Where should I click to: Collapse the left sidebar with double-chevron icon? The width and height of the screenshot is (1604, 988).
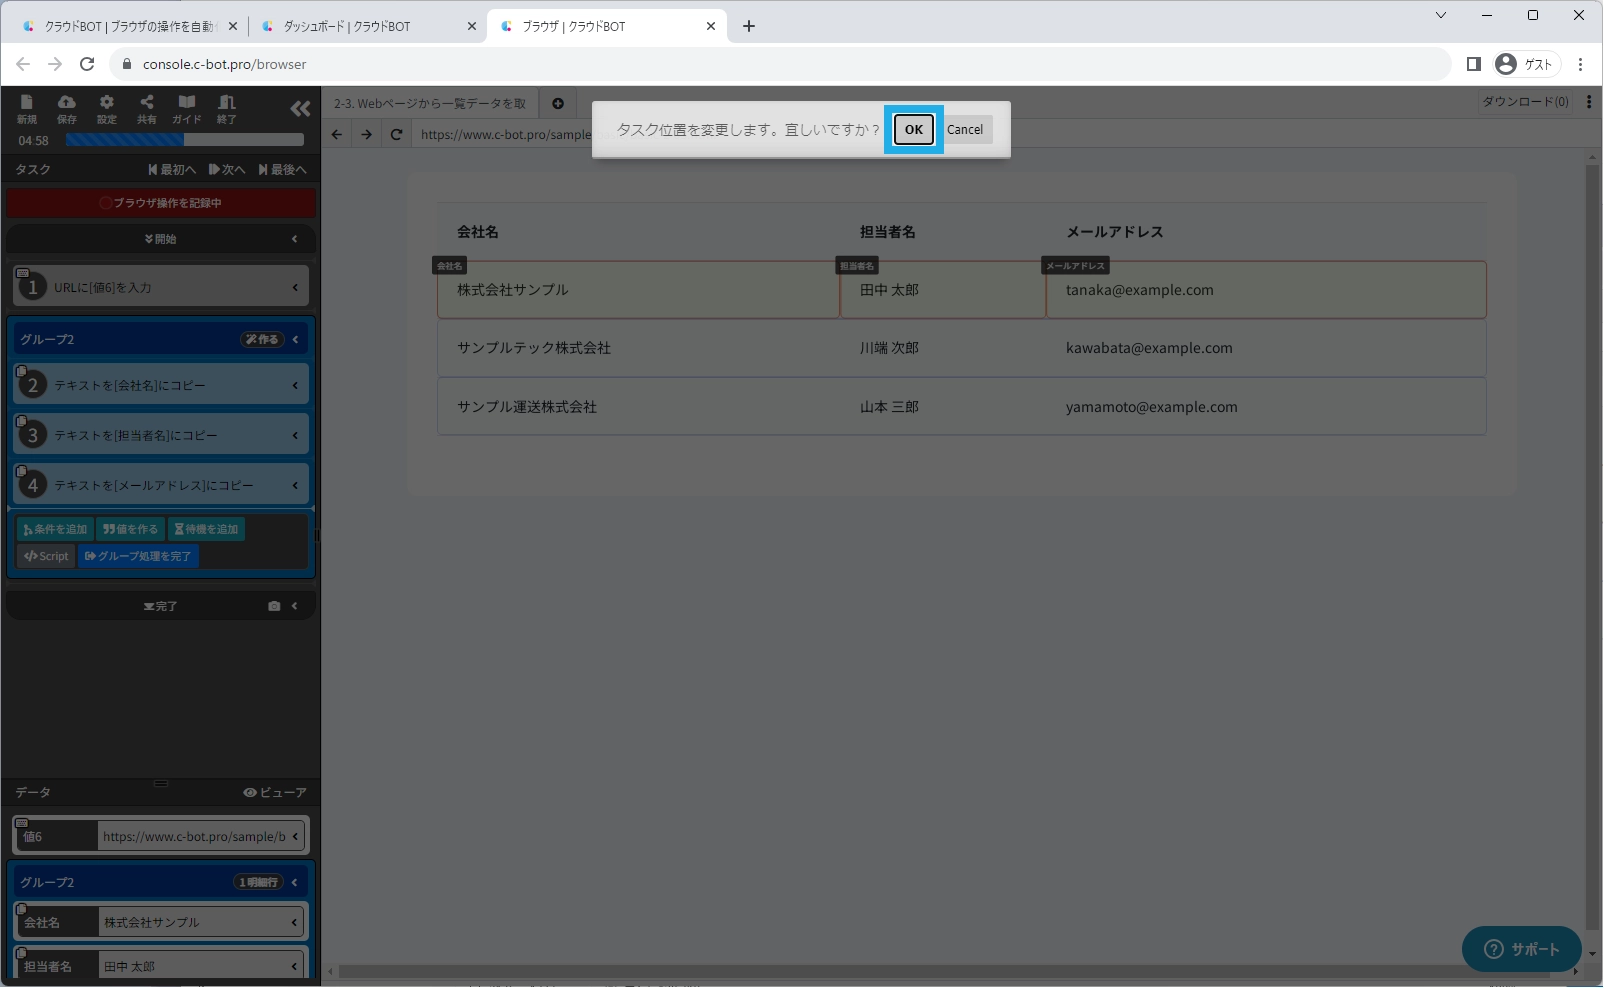(x=300, y=109)
